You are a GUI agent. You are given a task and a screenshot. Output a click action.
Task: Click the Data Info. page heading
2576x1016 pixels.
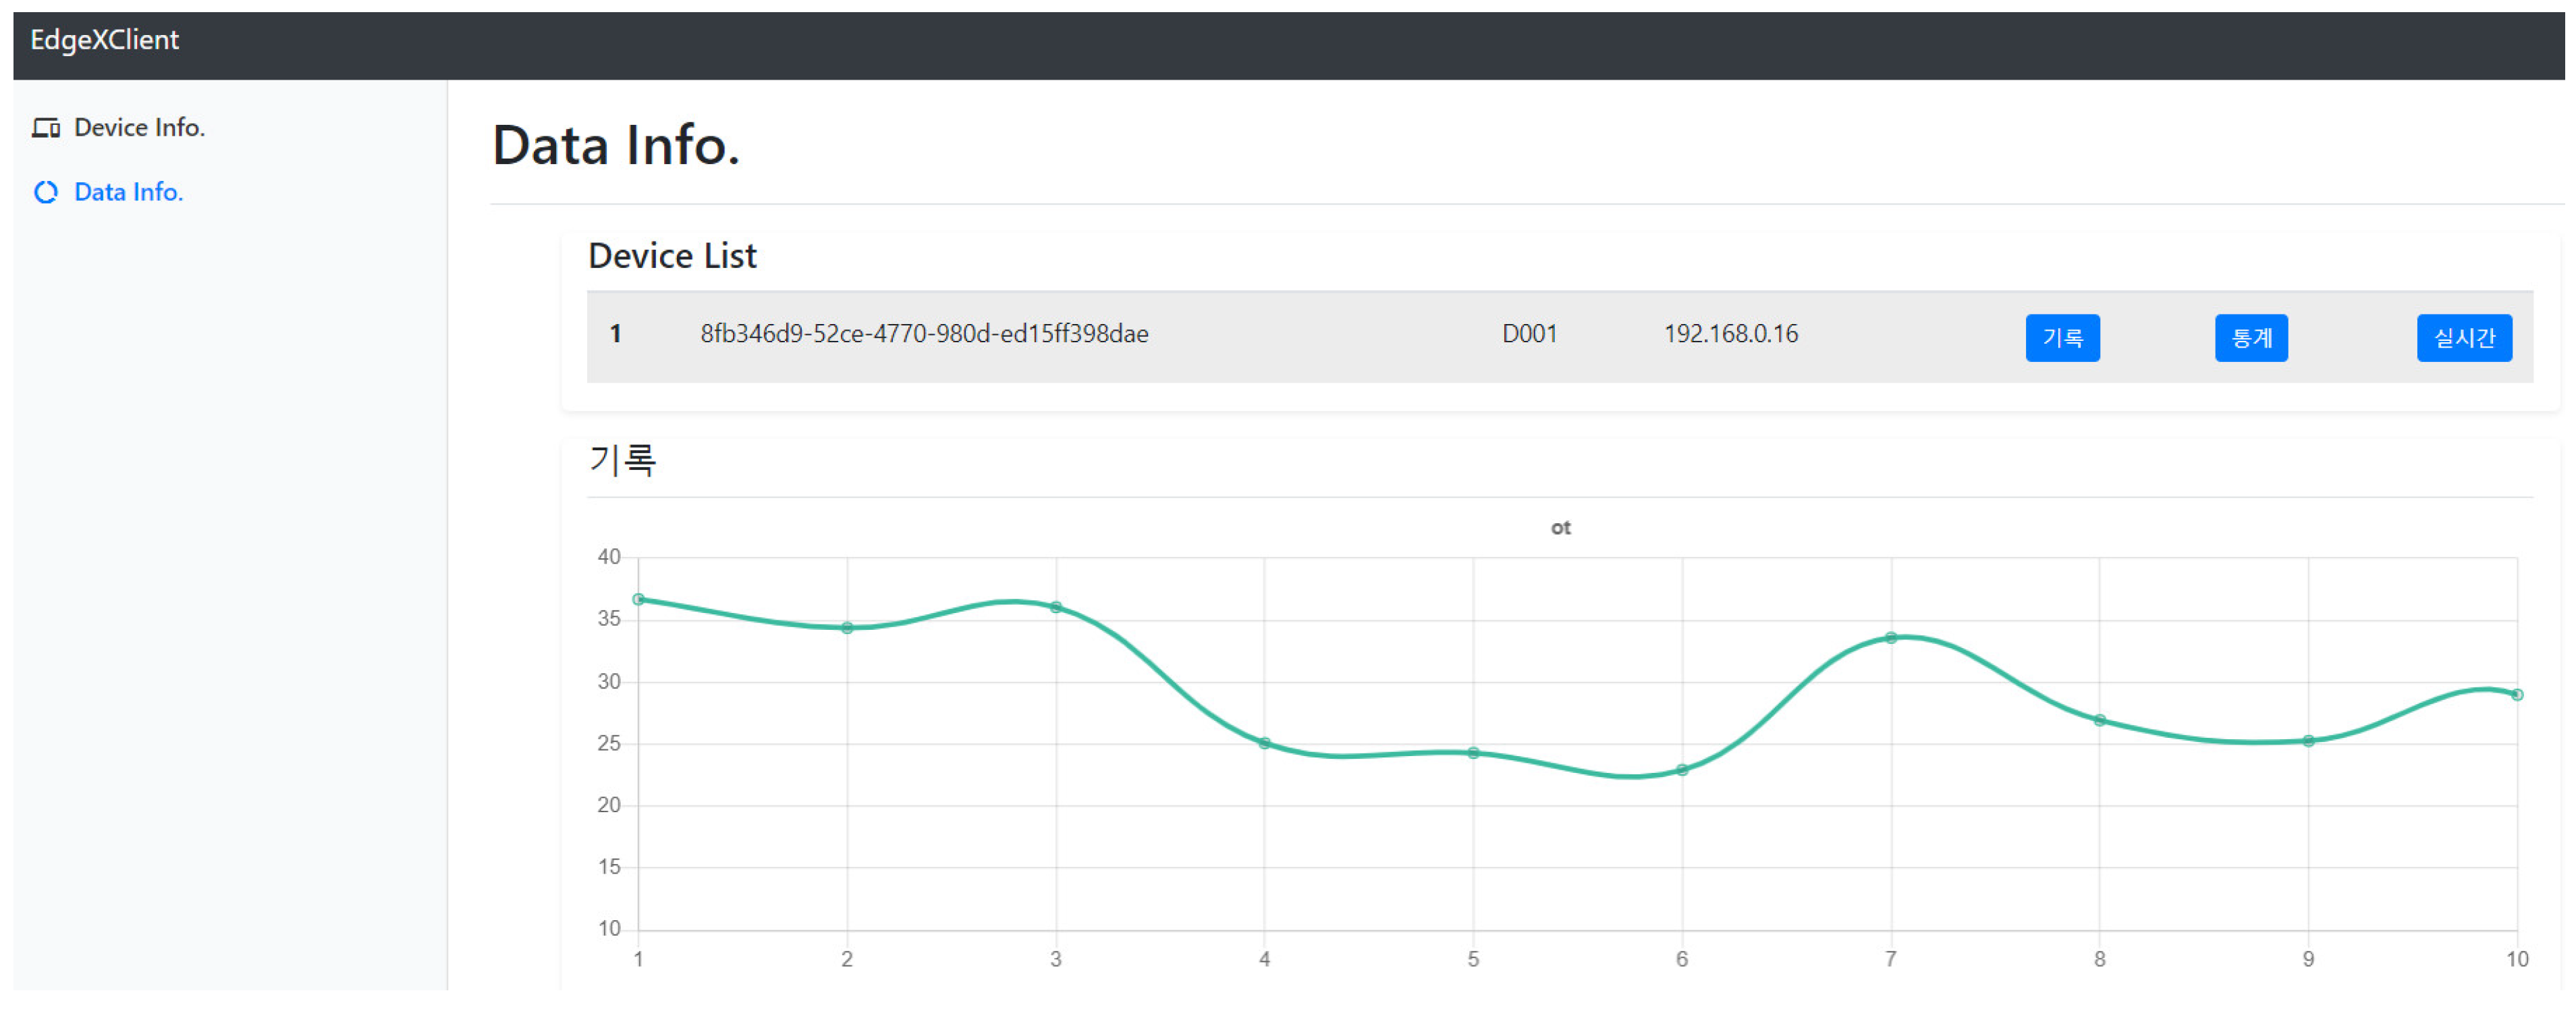coord(615,146)
